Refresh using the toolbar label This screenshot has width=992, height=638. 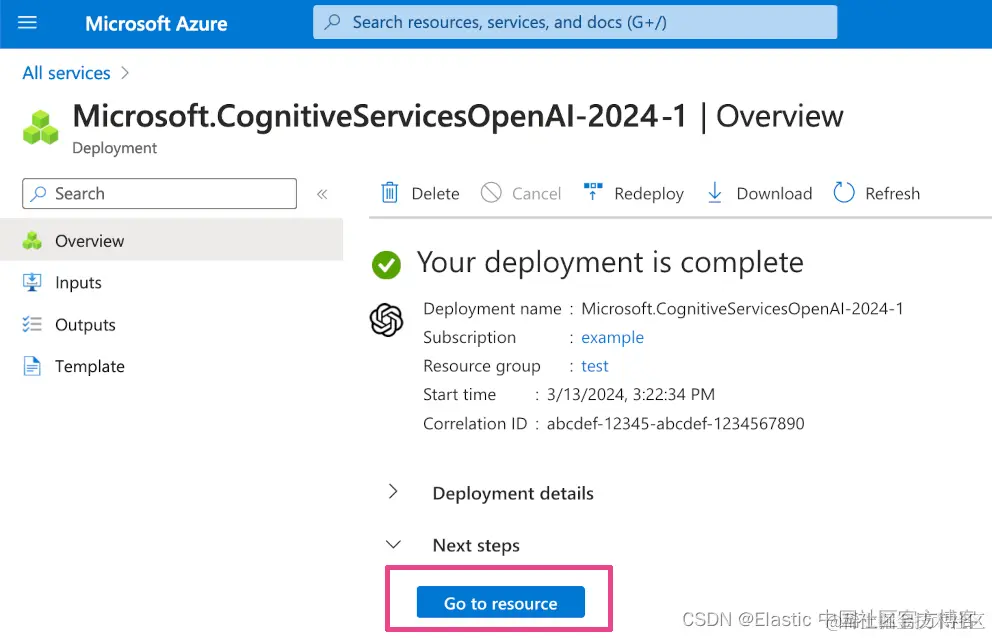click(892, 194)
